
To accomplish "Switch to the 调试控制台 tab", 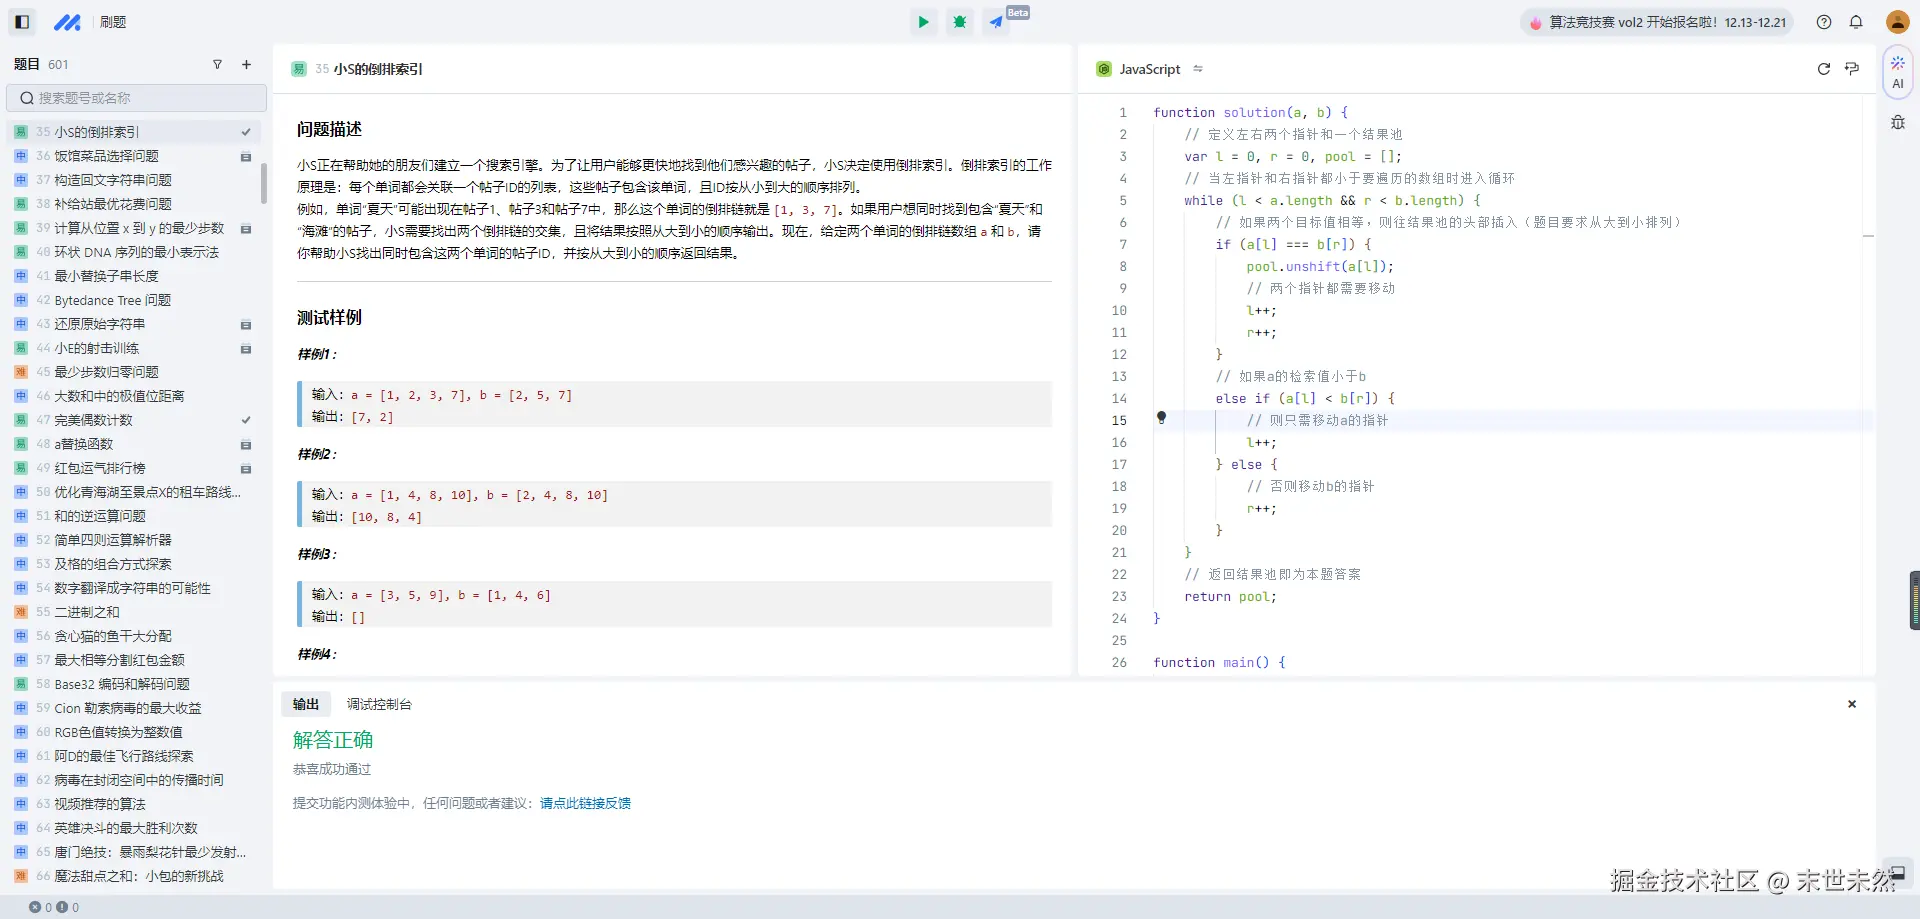I will pos(379,704).
